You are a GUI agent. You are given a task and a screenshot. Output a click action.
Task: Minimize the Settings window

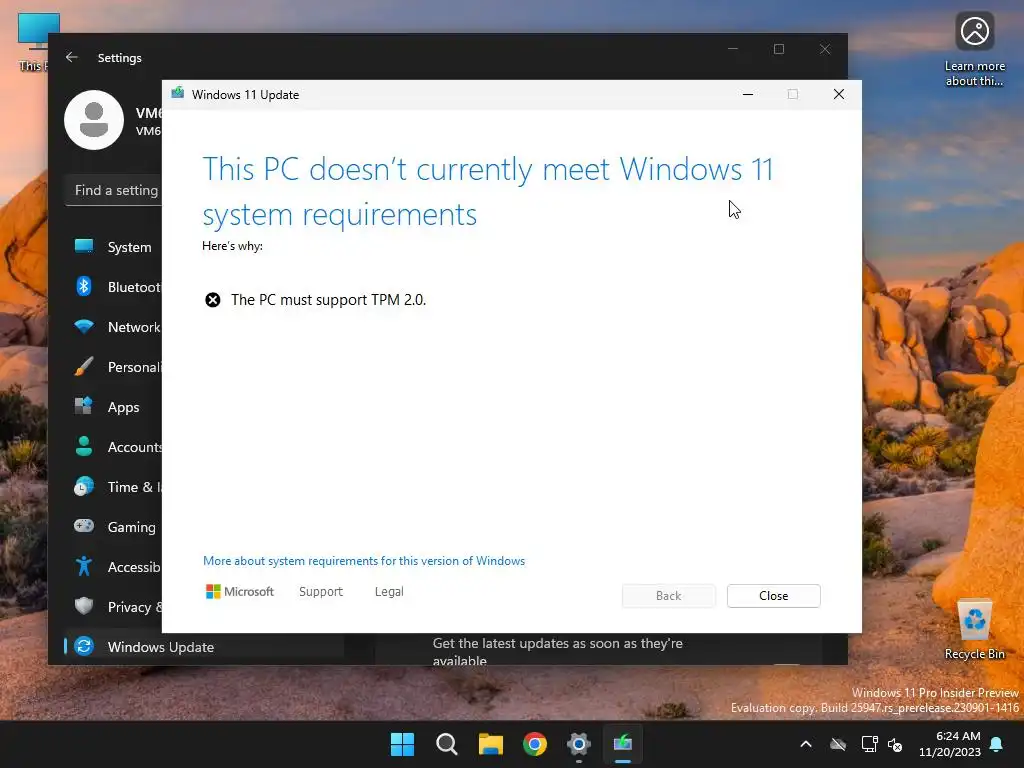[733, 49]
